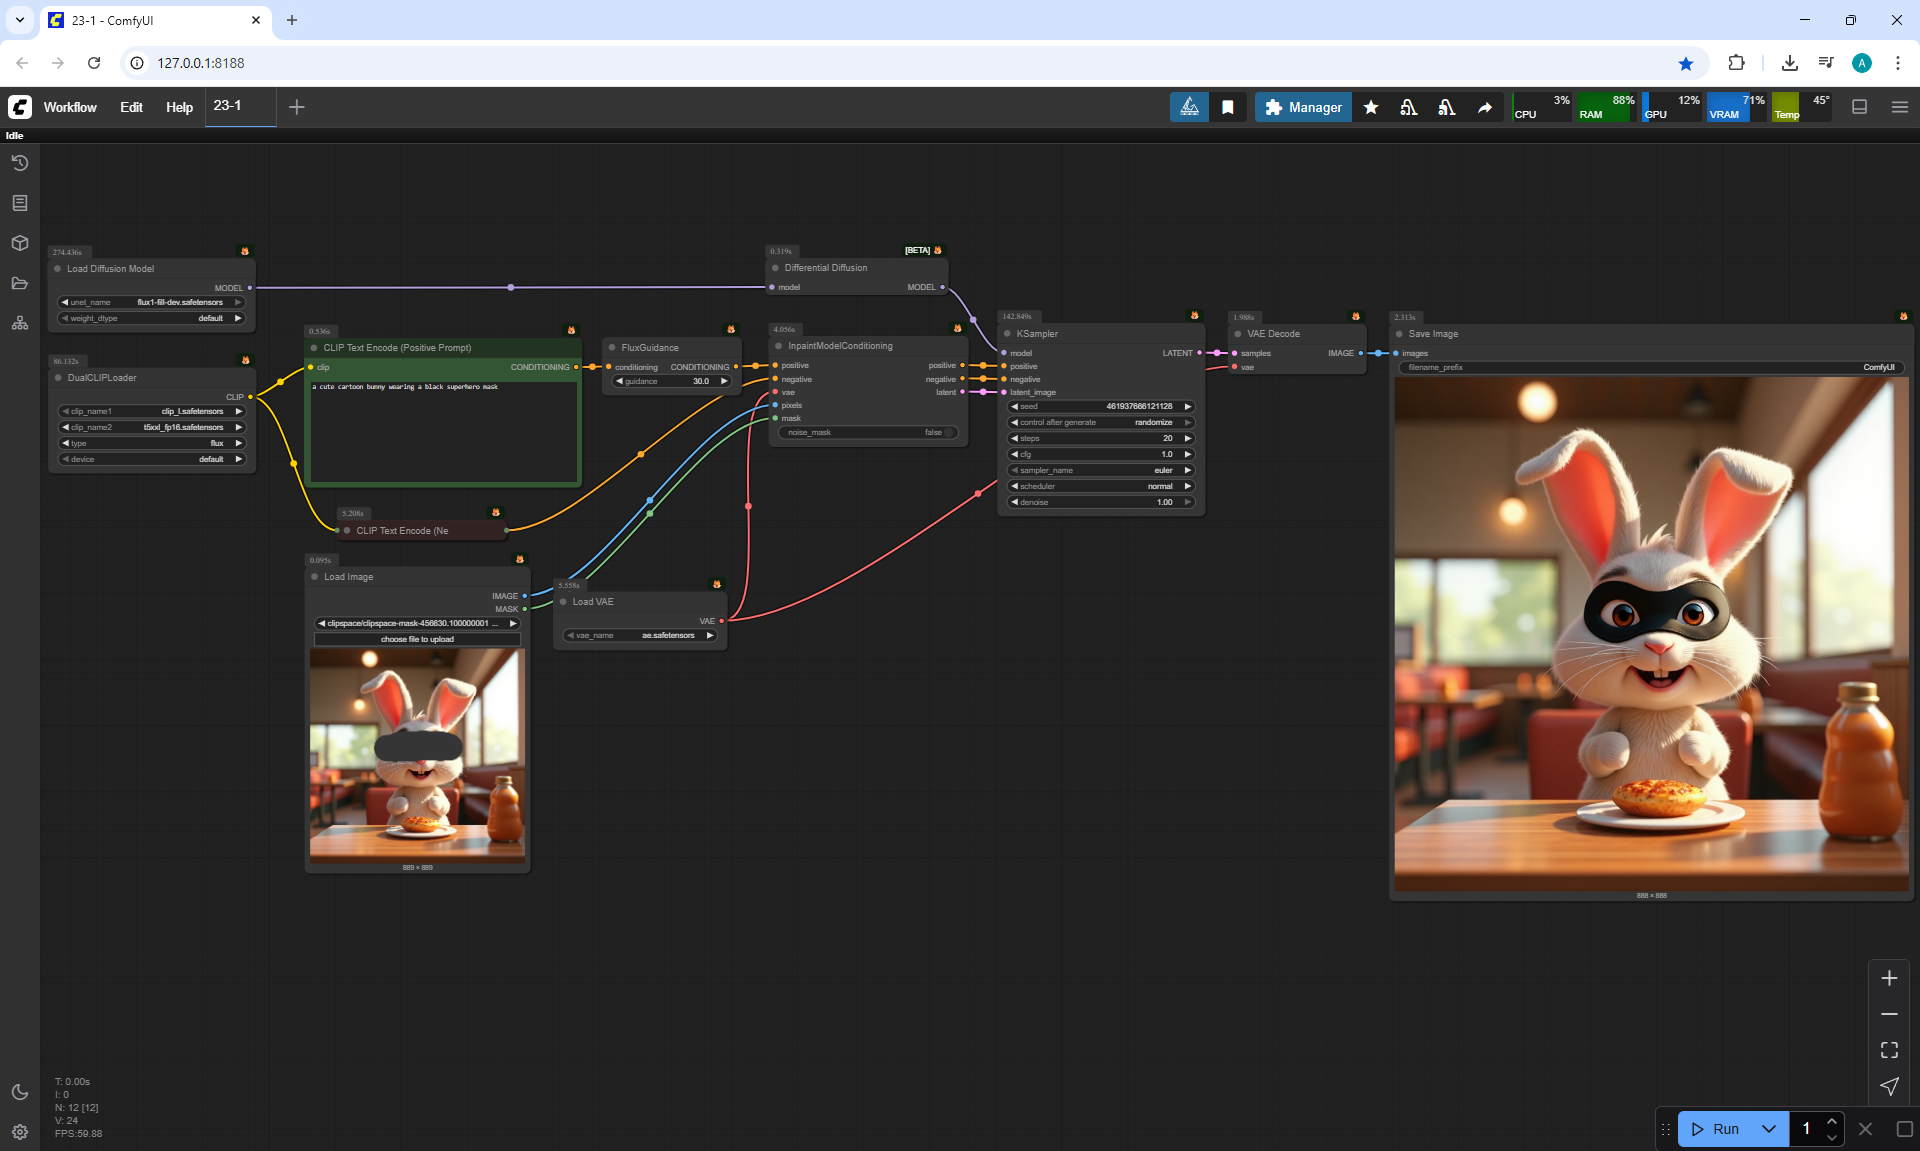Image resolution: width=1920 pixels, height=1151 pixels.
Task: Open the Edit menu
Action: 131,107
